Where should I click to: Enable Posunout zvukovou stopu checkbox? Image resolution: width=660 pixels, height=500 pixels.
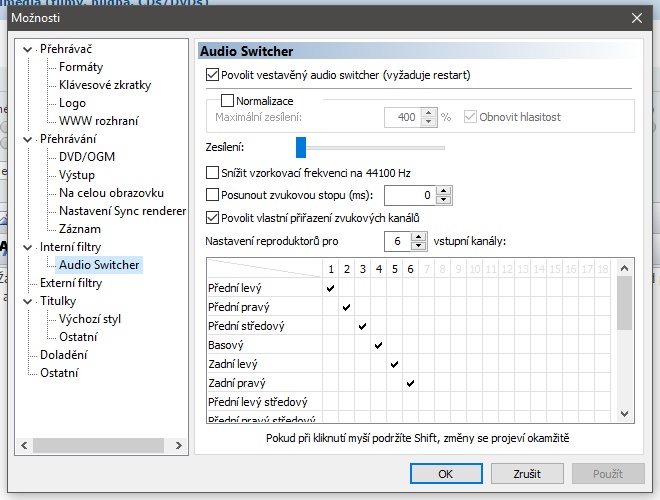(212, 195)
